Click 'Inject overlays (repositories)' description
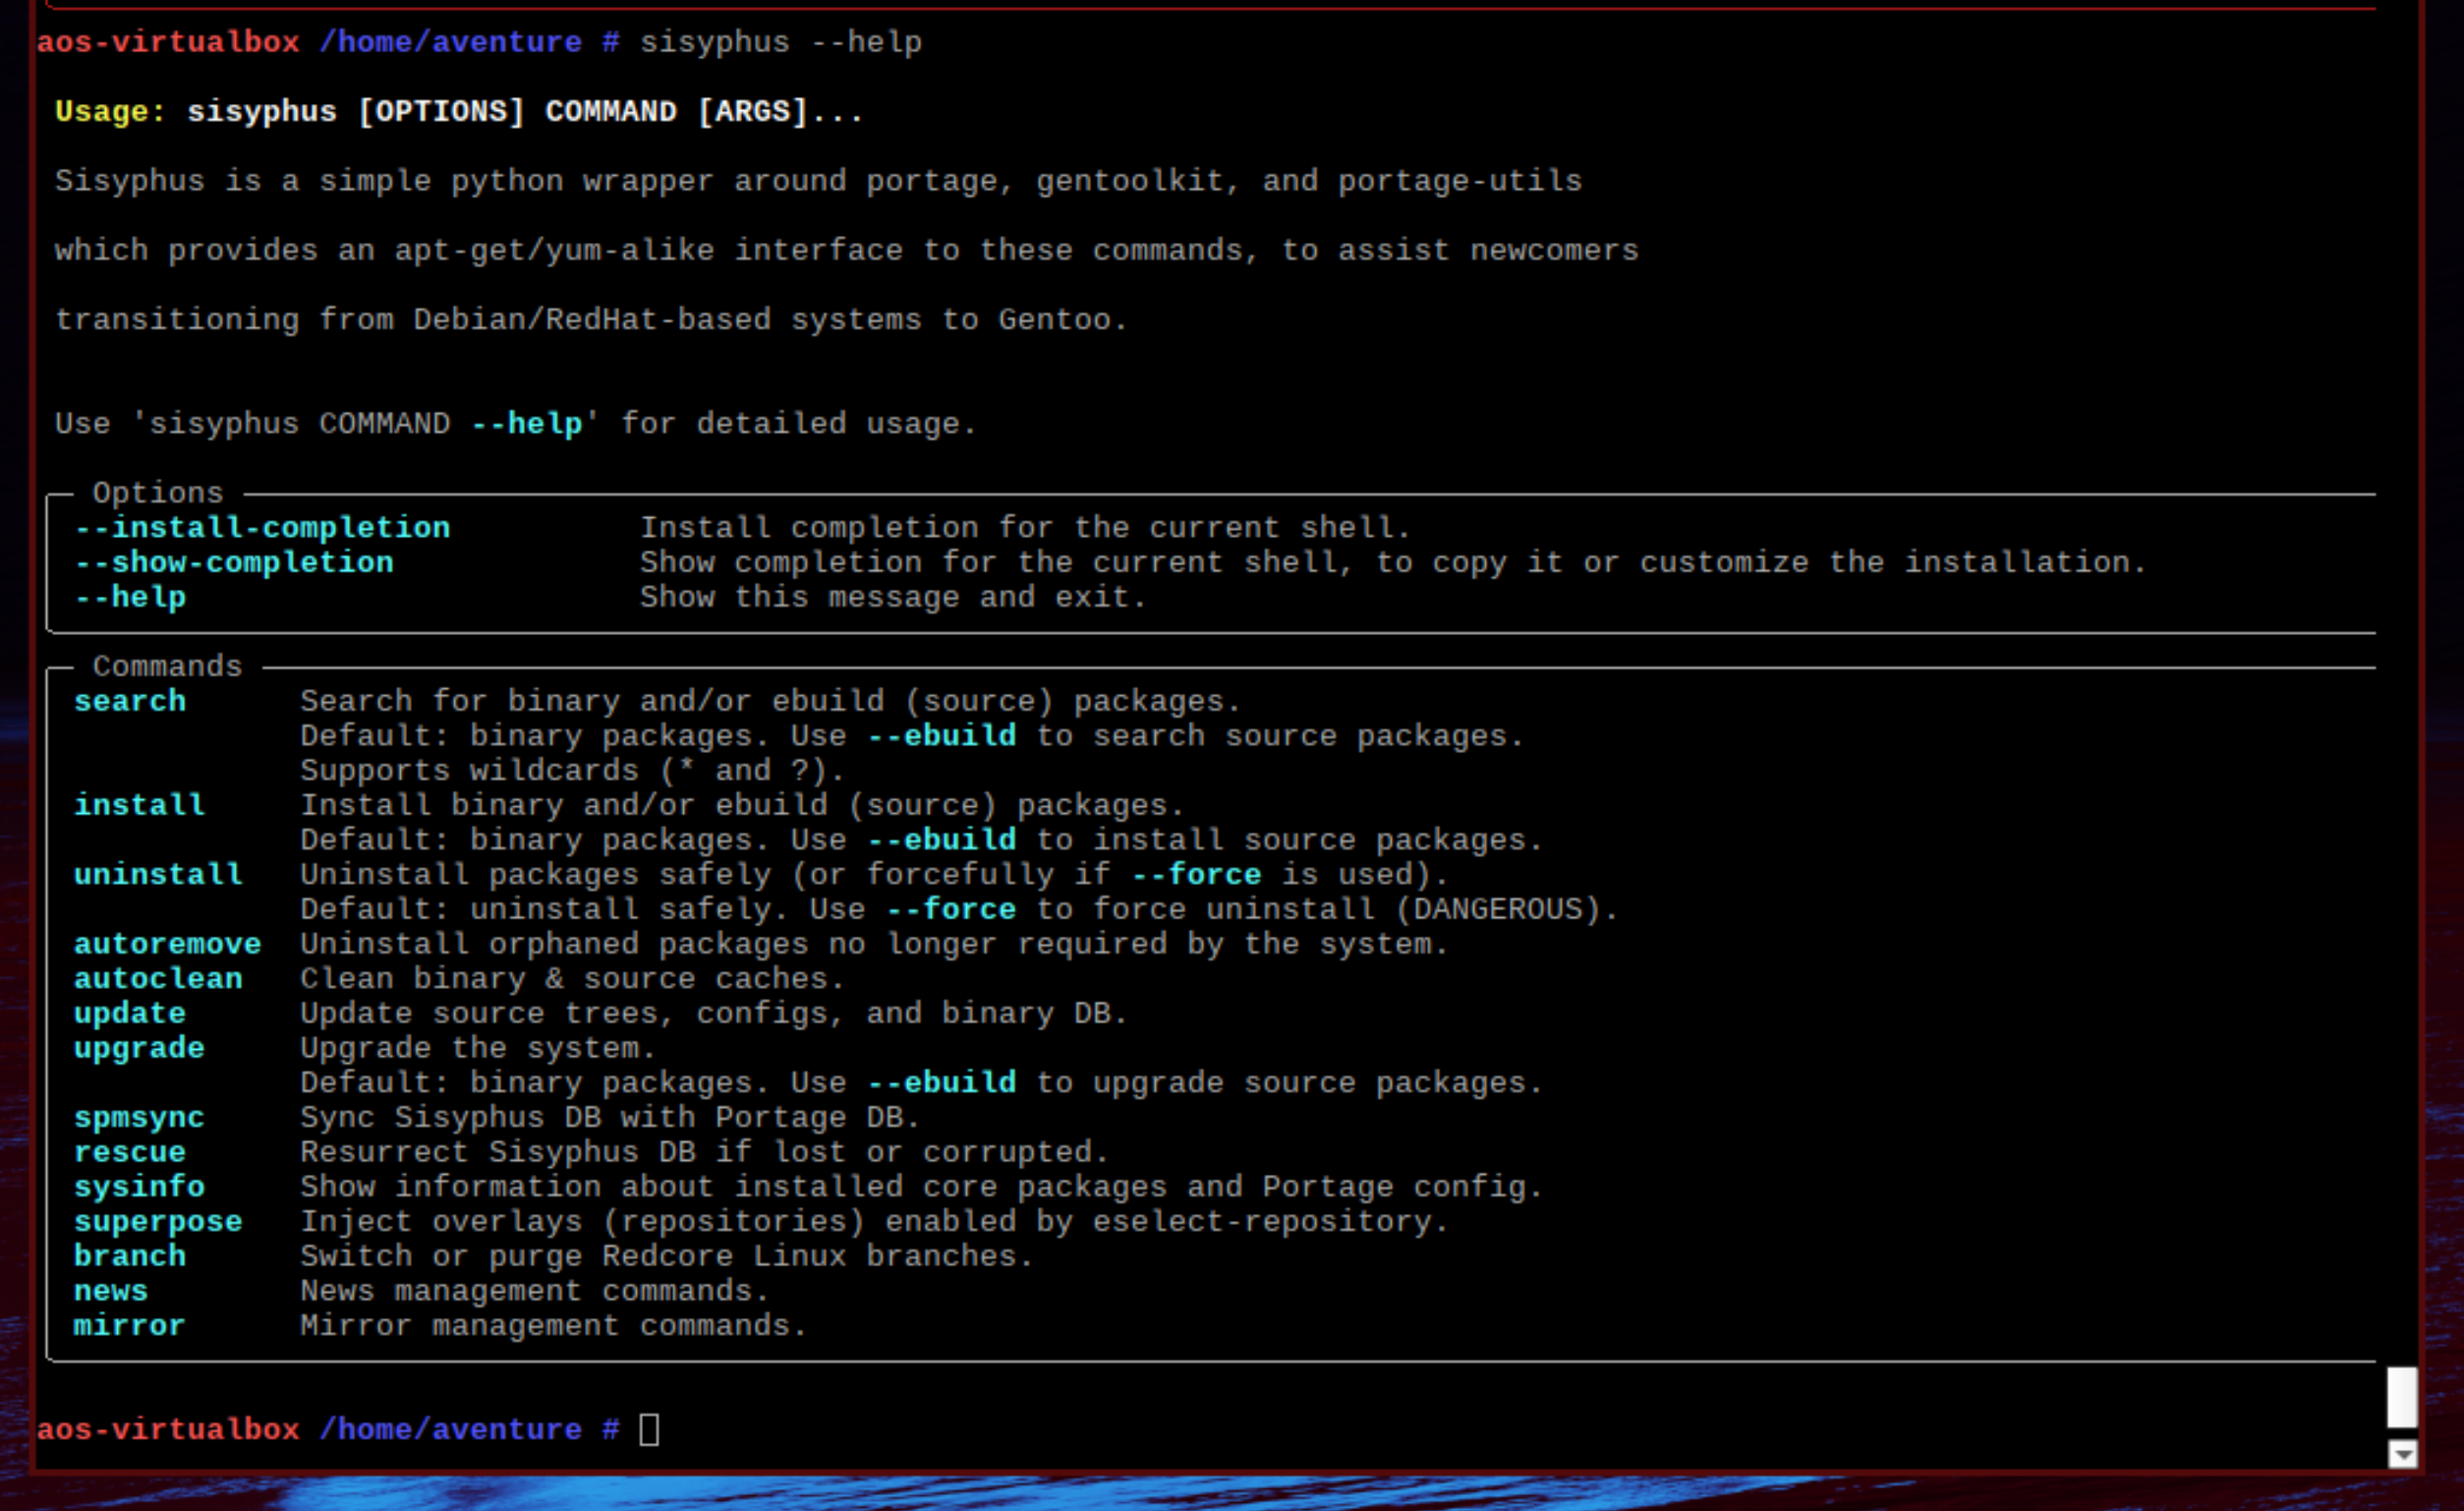 (874, 1221)
